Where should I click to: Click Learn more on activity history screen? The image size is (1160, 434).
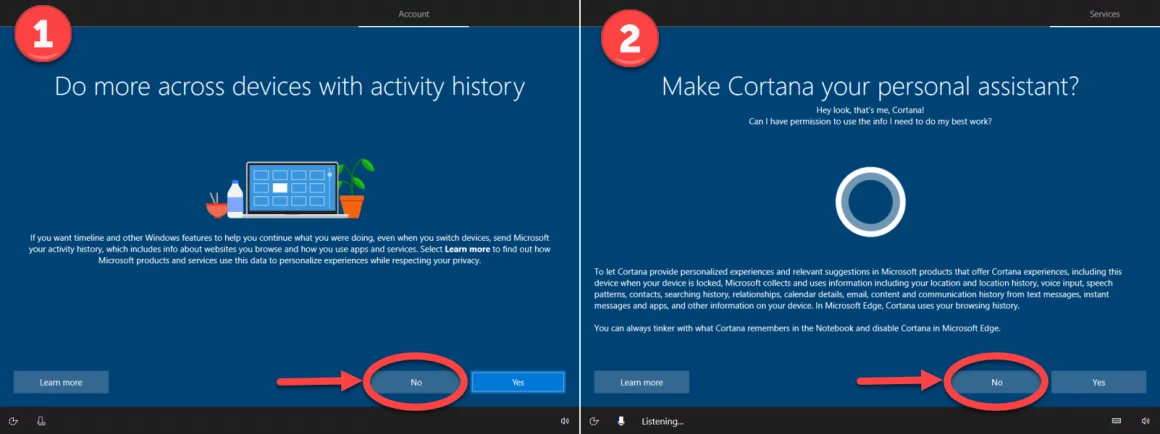[x=61, y=382]
